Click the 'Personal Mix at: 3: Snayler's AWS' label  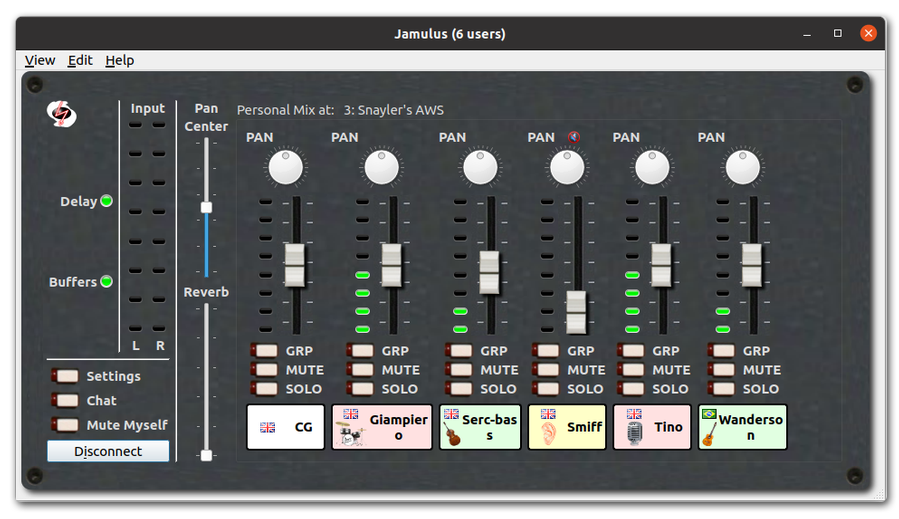click(340, 110)
